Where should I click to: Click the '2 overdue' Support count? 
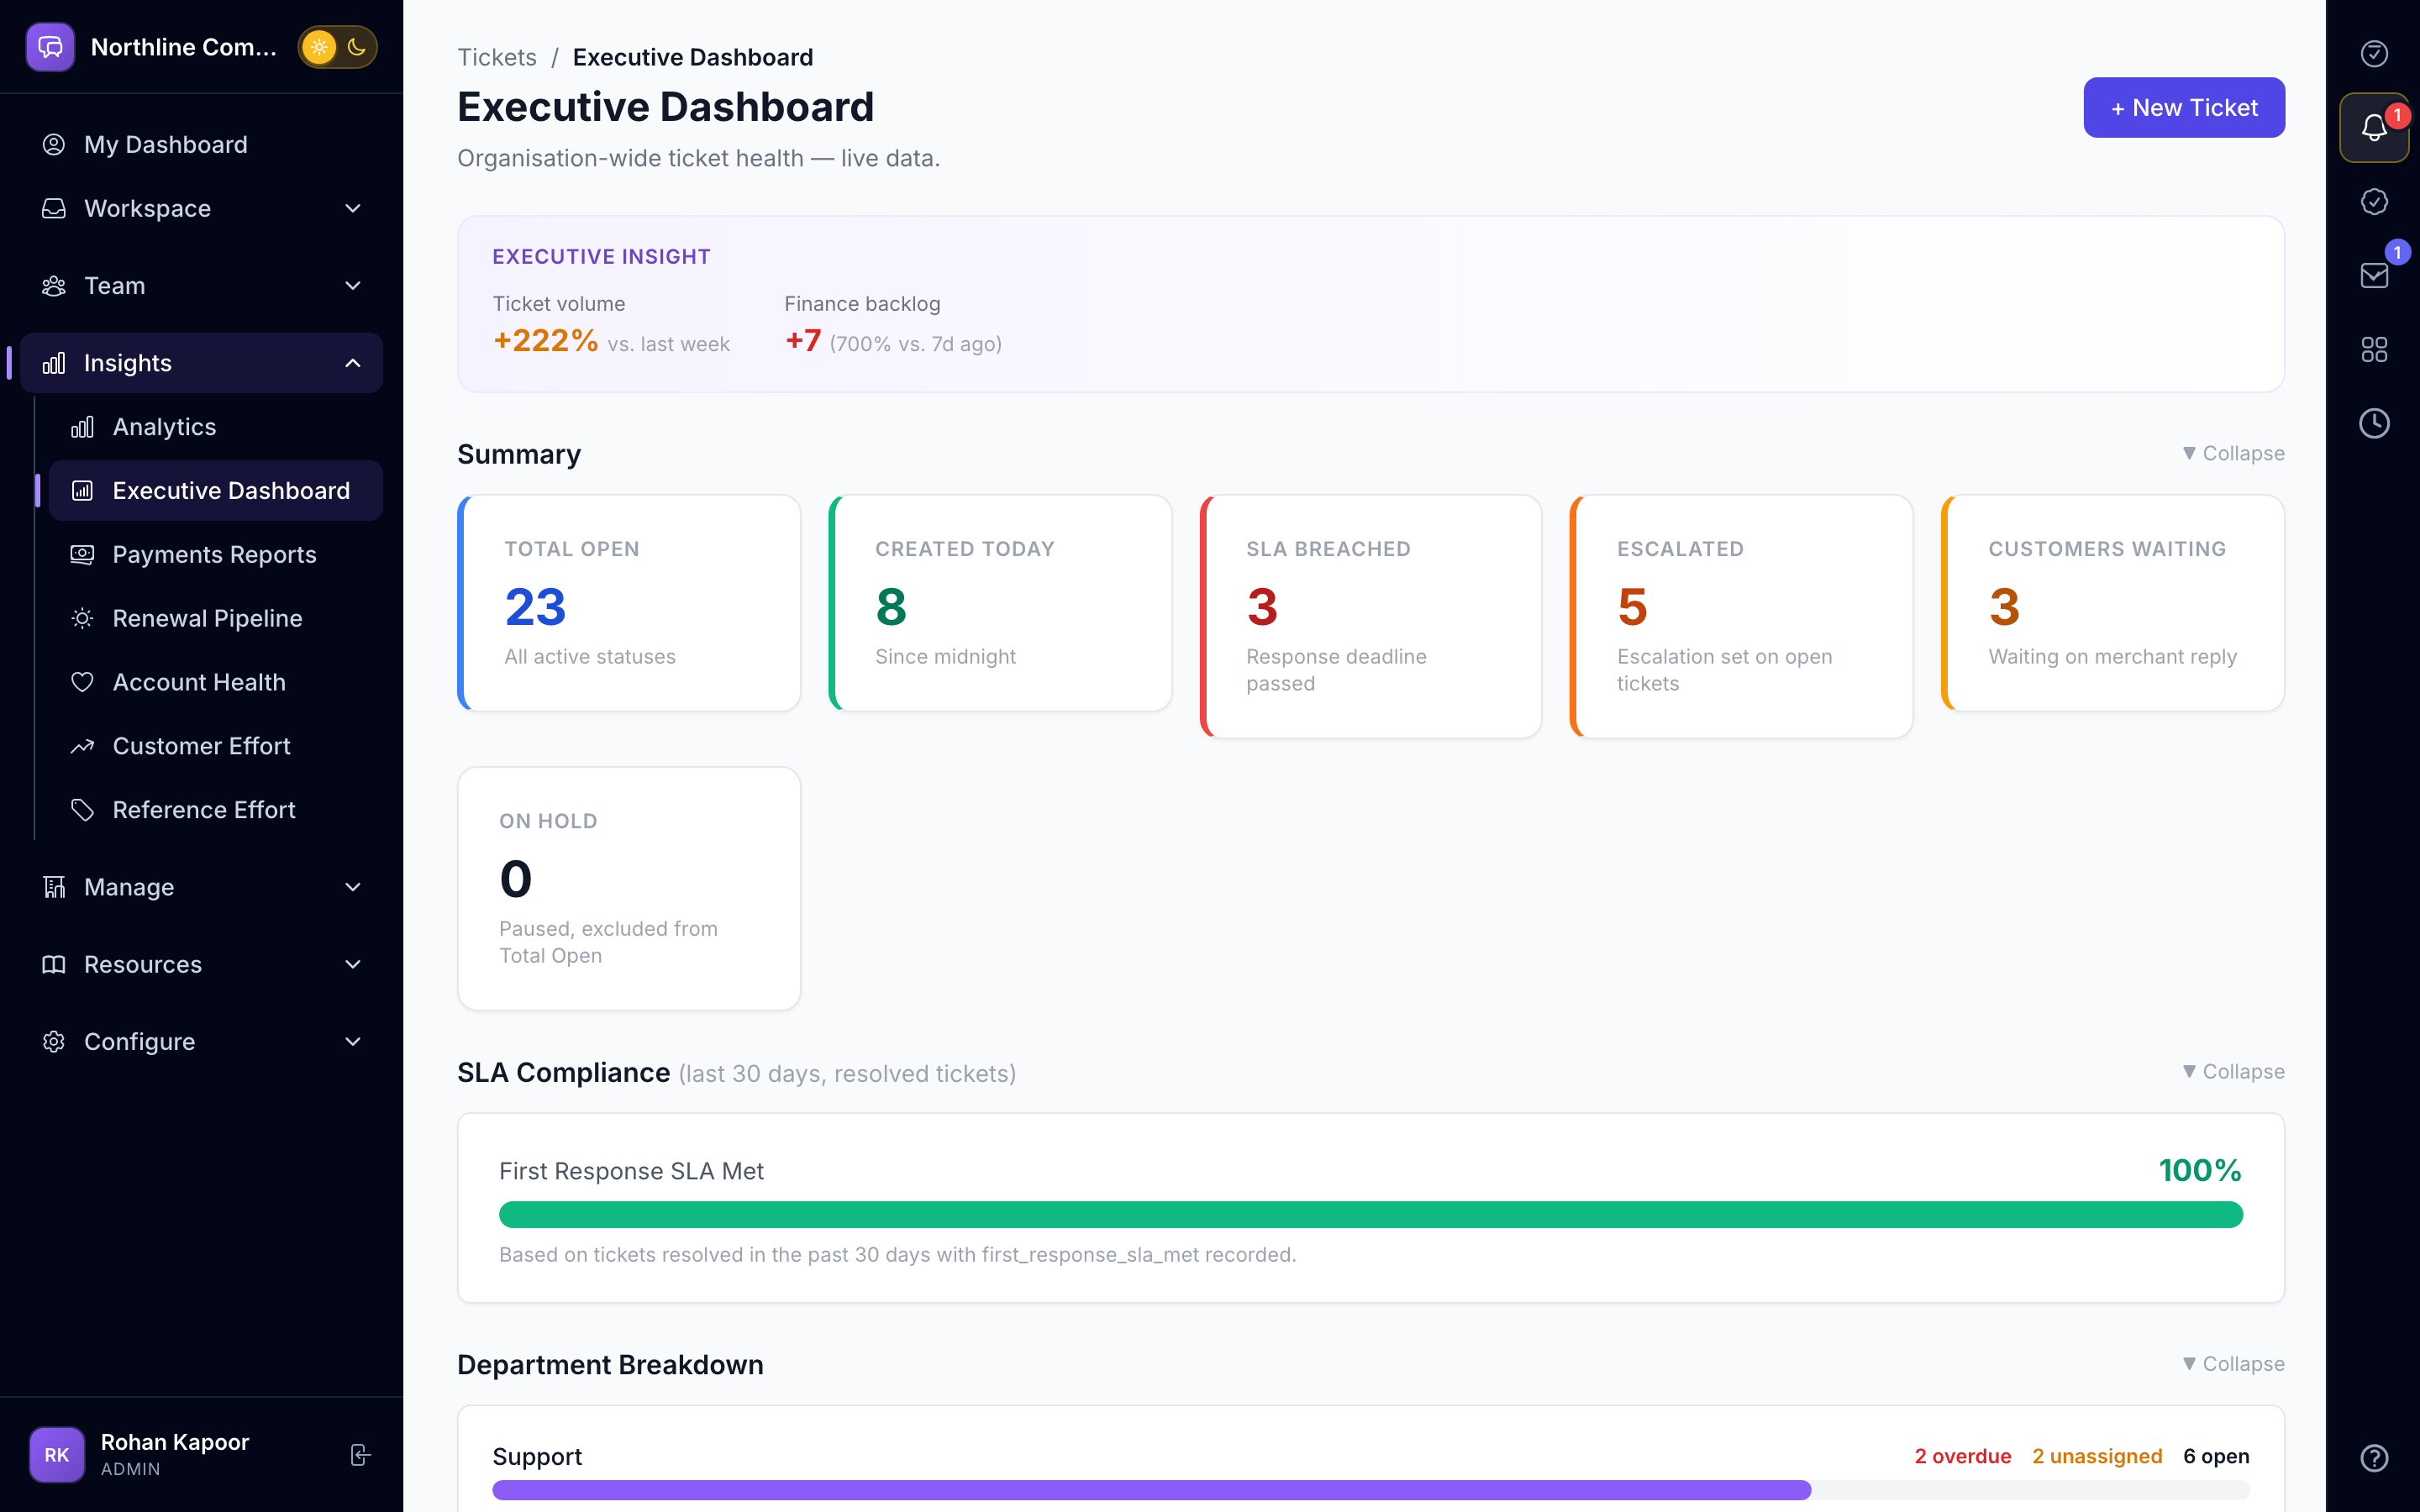[1962, 1456]
